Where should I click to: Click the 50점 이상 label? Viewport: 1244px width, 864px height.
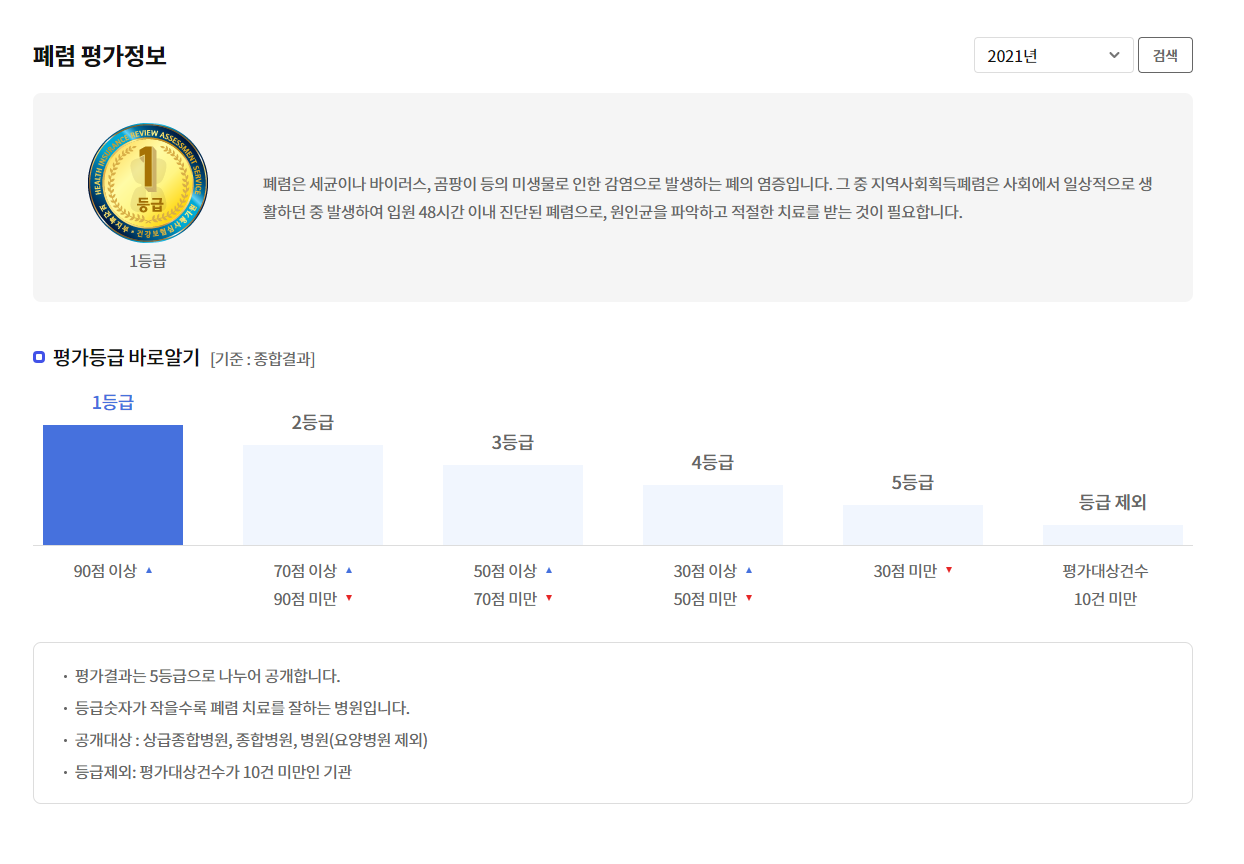pyautogui.click(x=505, y=571)
